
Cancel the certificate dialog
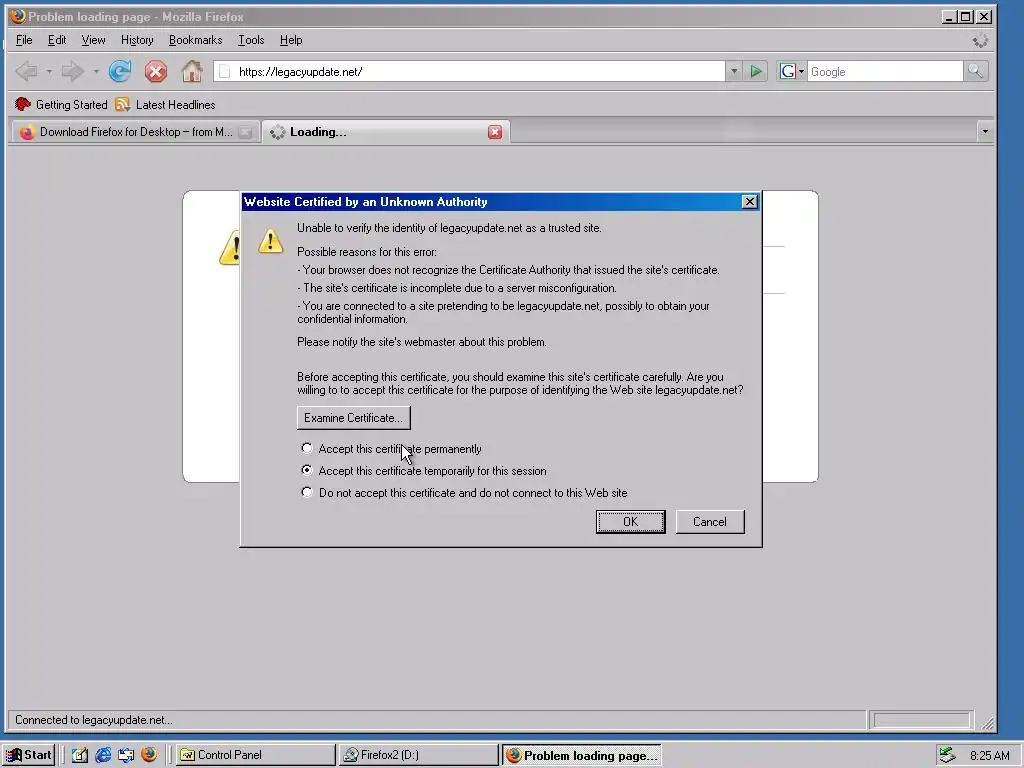pyautogui.click(x=710, y=522)
